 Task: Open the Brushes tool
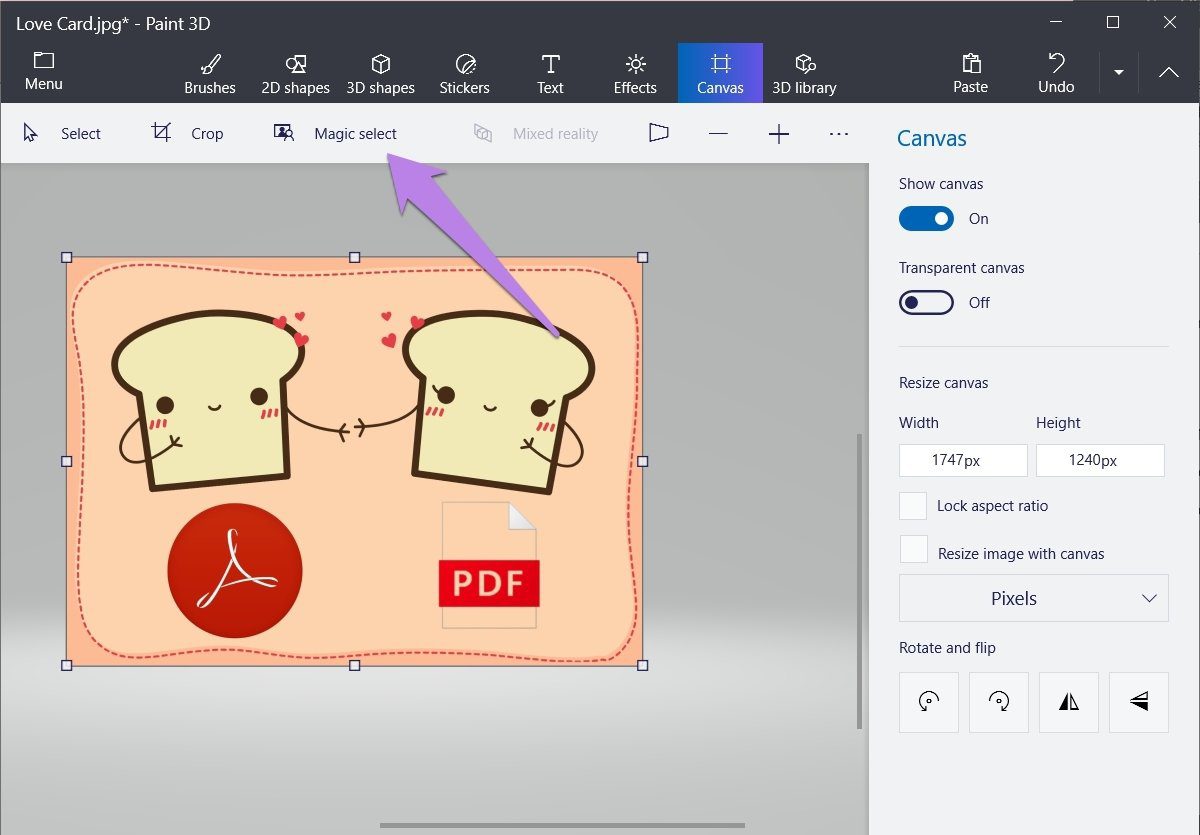(210, 74)
